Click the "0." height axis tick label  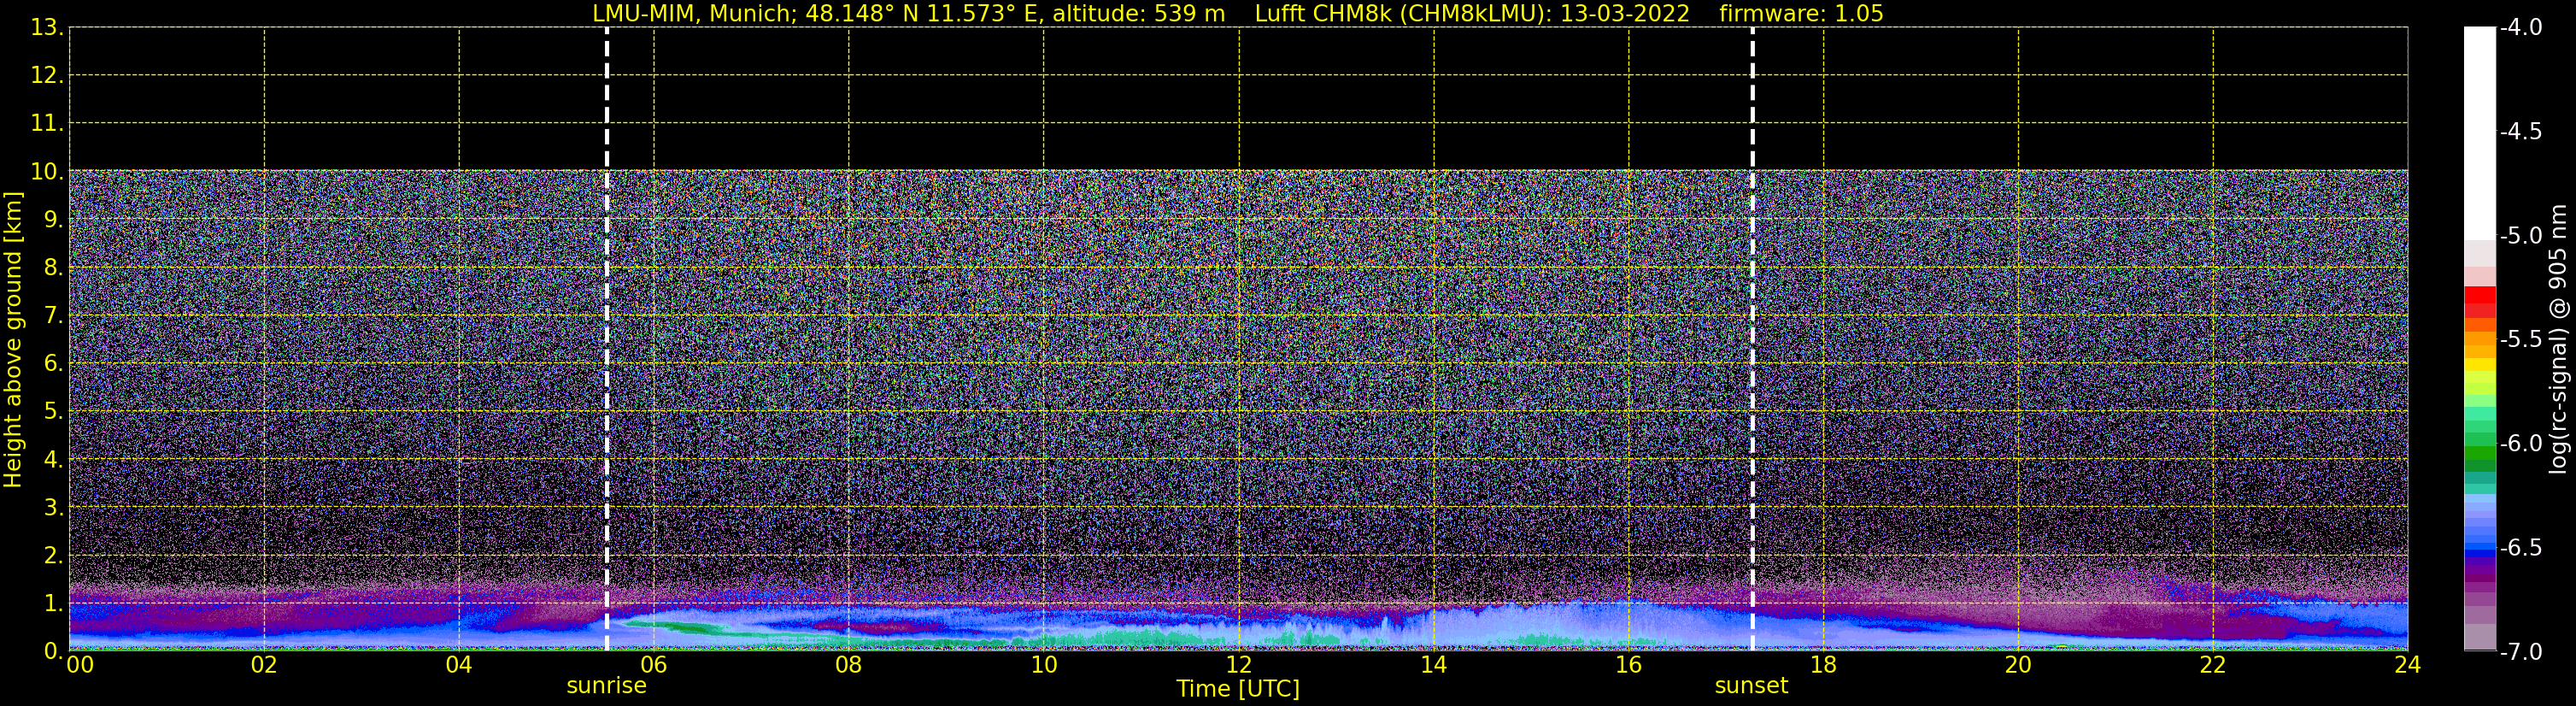point(54,652)
